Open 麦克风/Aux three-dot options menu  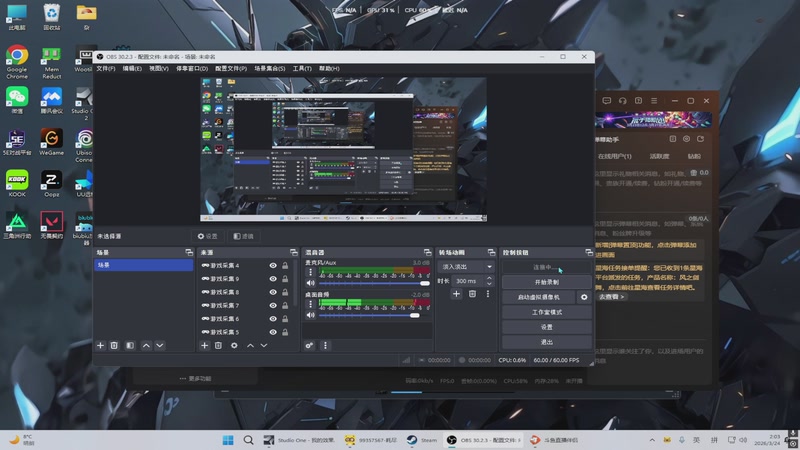pyautogui.click(x=310, y=272)
